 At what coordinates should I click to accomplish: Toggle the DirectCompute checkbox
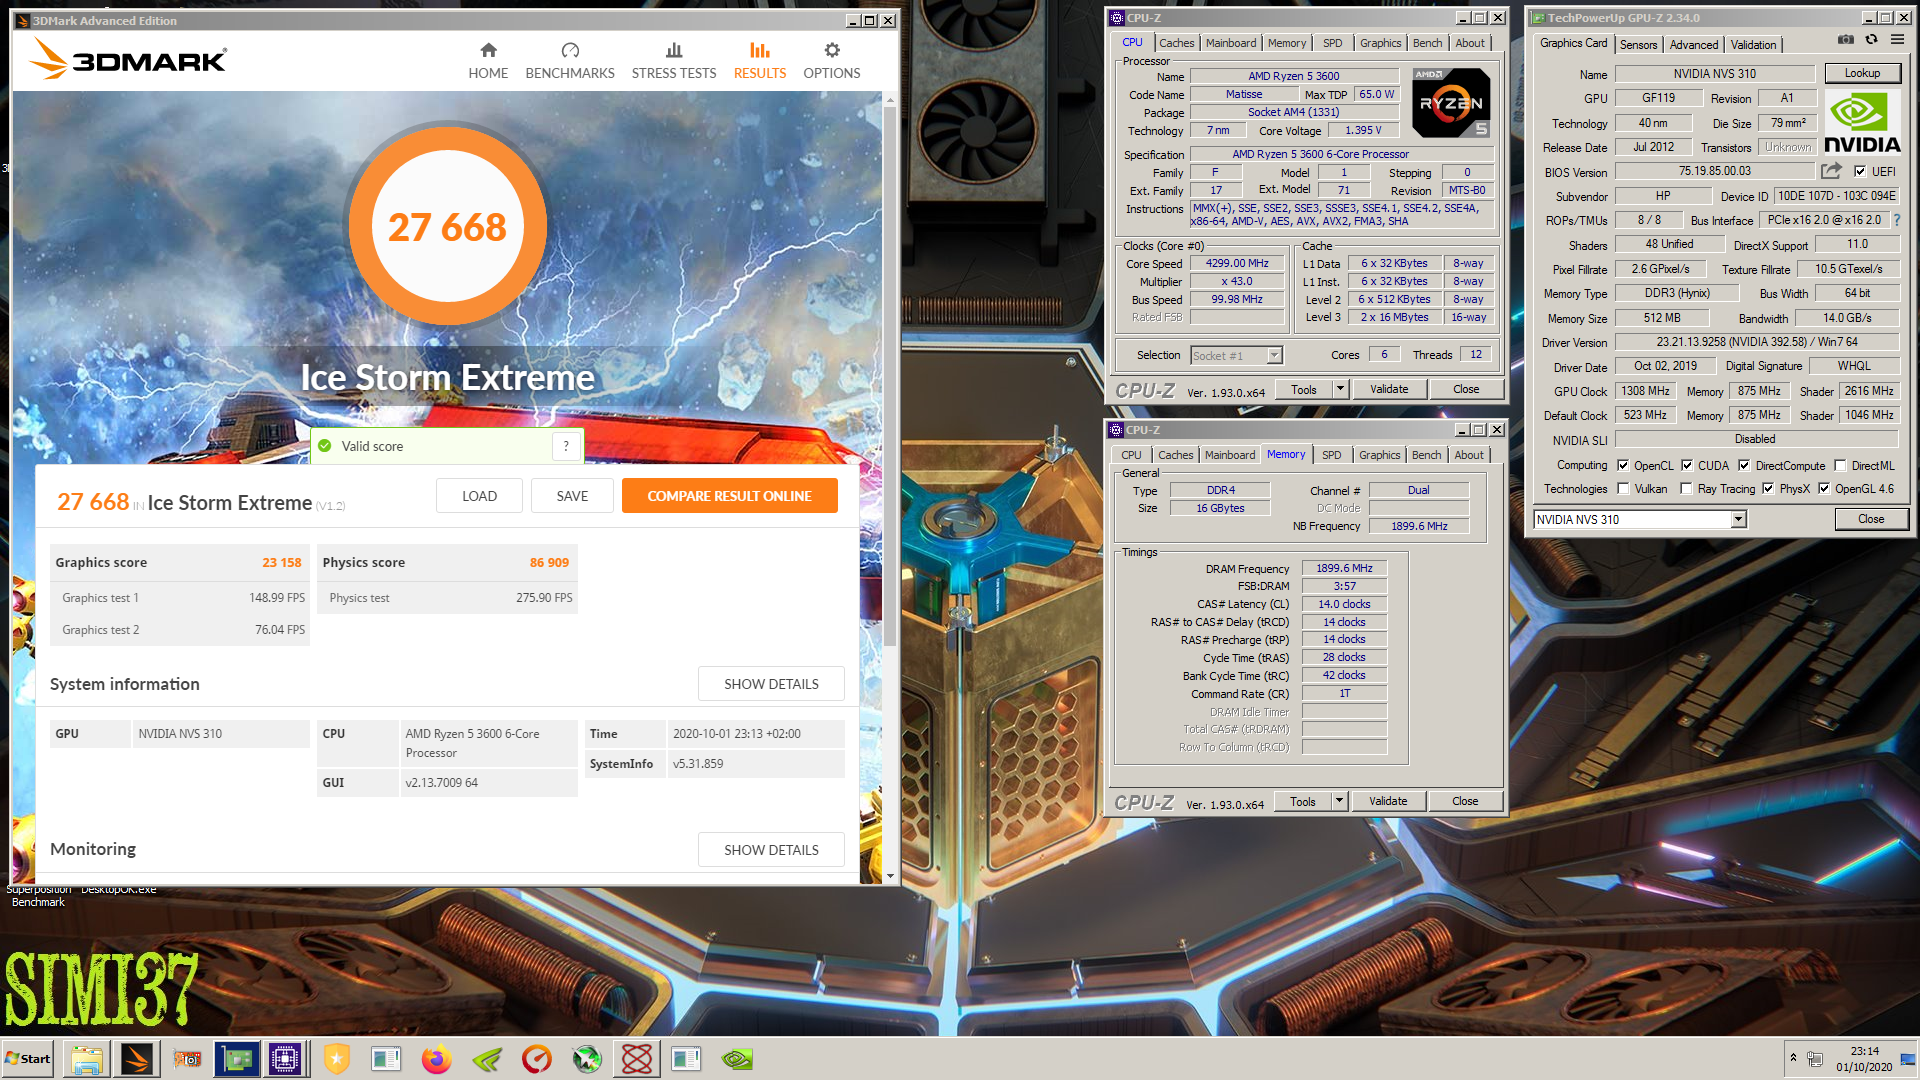(x=1744, y=465)
